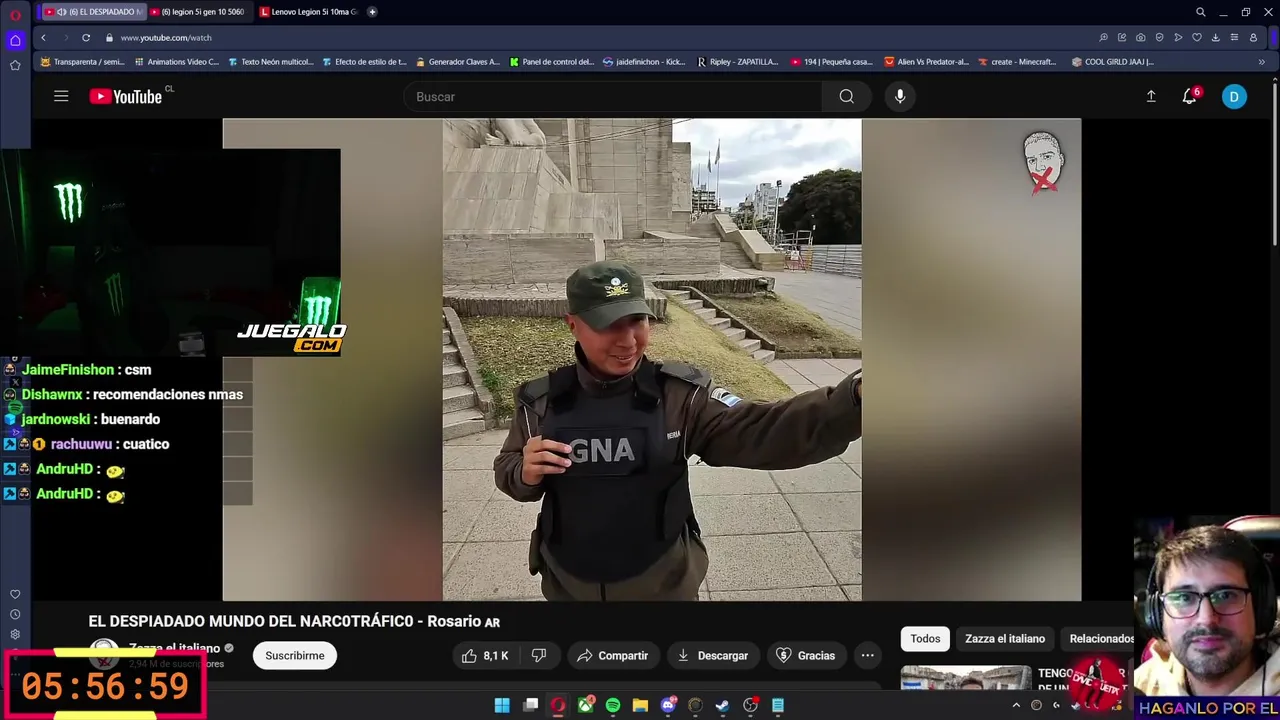1280x720 pixels.
Task: Click the Buscar search field
Action: coord(612,96)
